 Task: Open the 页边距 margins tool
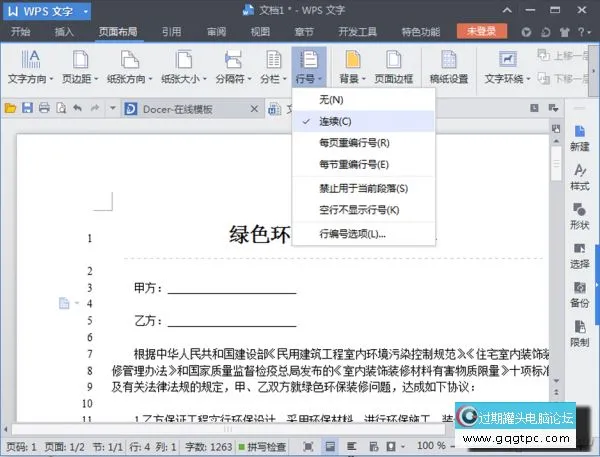click(80, 67)
